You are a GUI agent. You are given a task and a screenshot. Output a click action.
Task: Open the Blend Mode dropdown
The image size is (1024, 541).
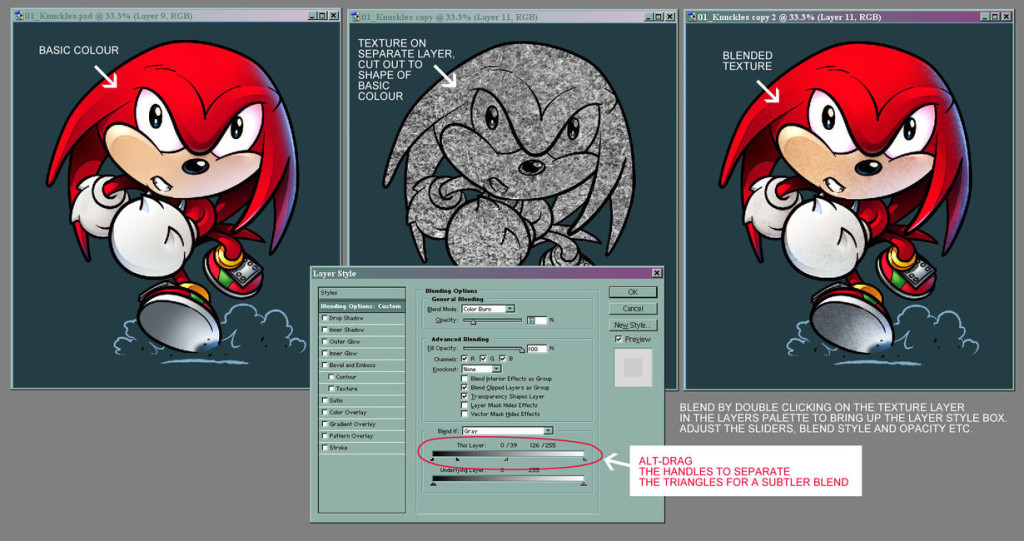coord(488,309)
